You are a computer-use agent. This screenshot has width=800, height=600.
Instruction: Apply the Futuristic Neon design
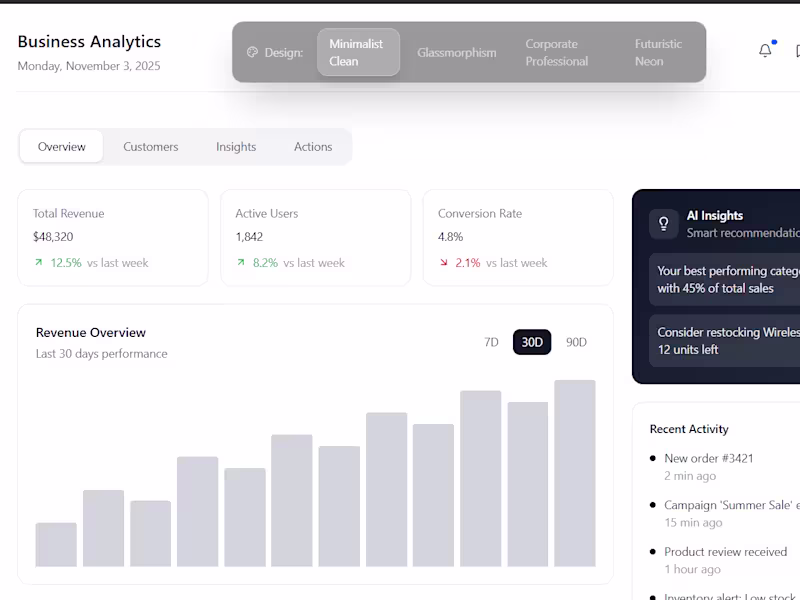(658, 53)
